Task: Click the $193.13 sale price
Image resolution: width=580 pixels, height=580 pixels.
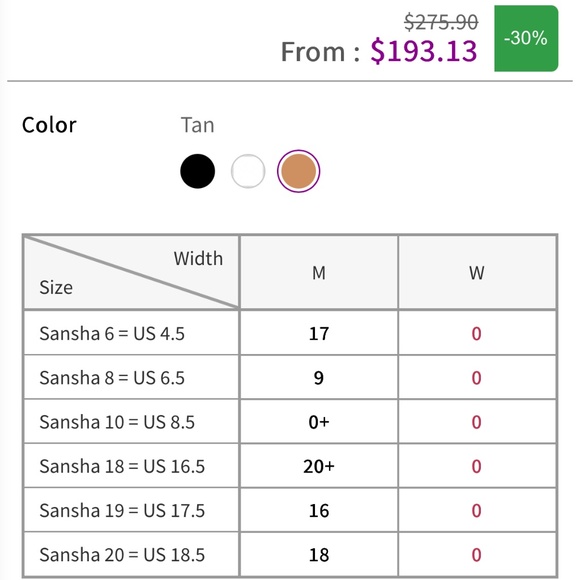Action: point(424,51)
